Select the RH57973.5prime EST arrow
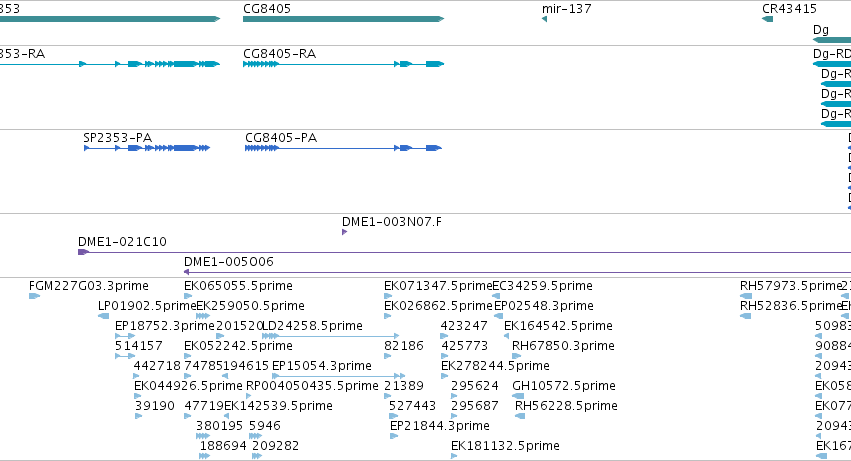851x461 pixels. [746, 296]
